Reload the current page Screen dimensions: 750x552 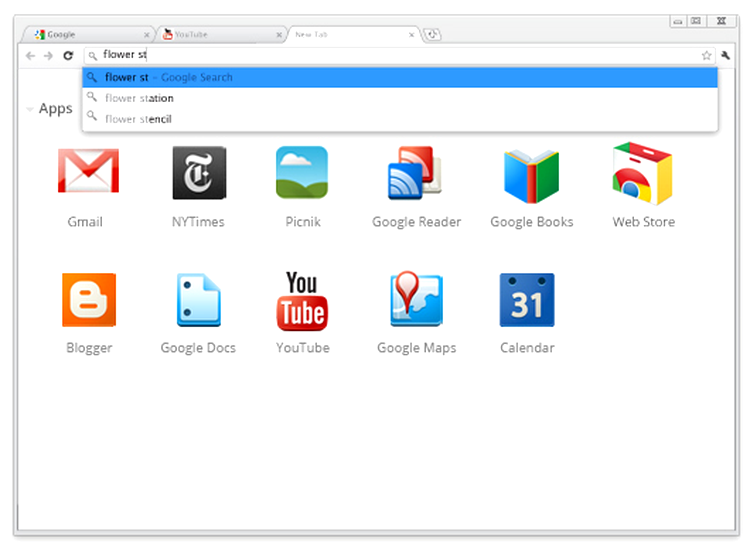(x=68, y=55)
